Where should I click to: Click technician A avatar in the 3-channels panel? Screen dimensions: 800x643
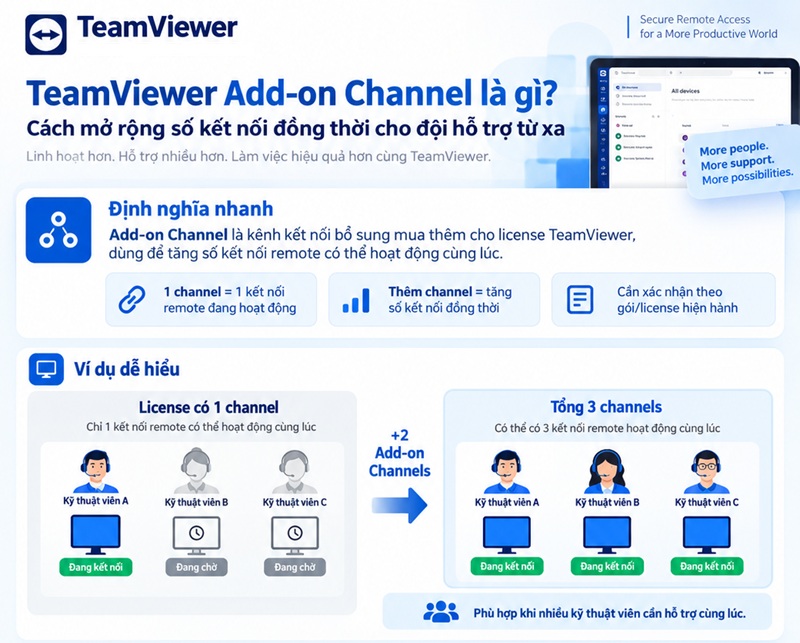pyautogui.click(x=506, y=472)
